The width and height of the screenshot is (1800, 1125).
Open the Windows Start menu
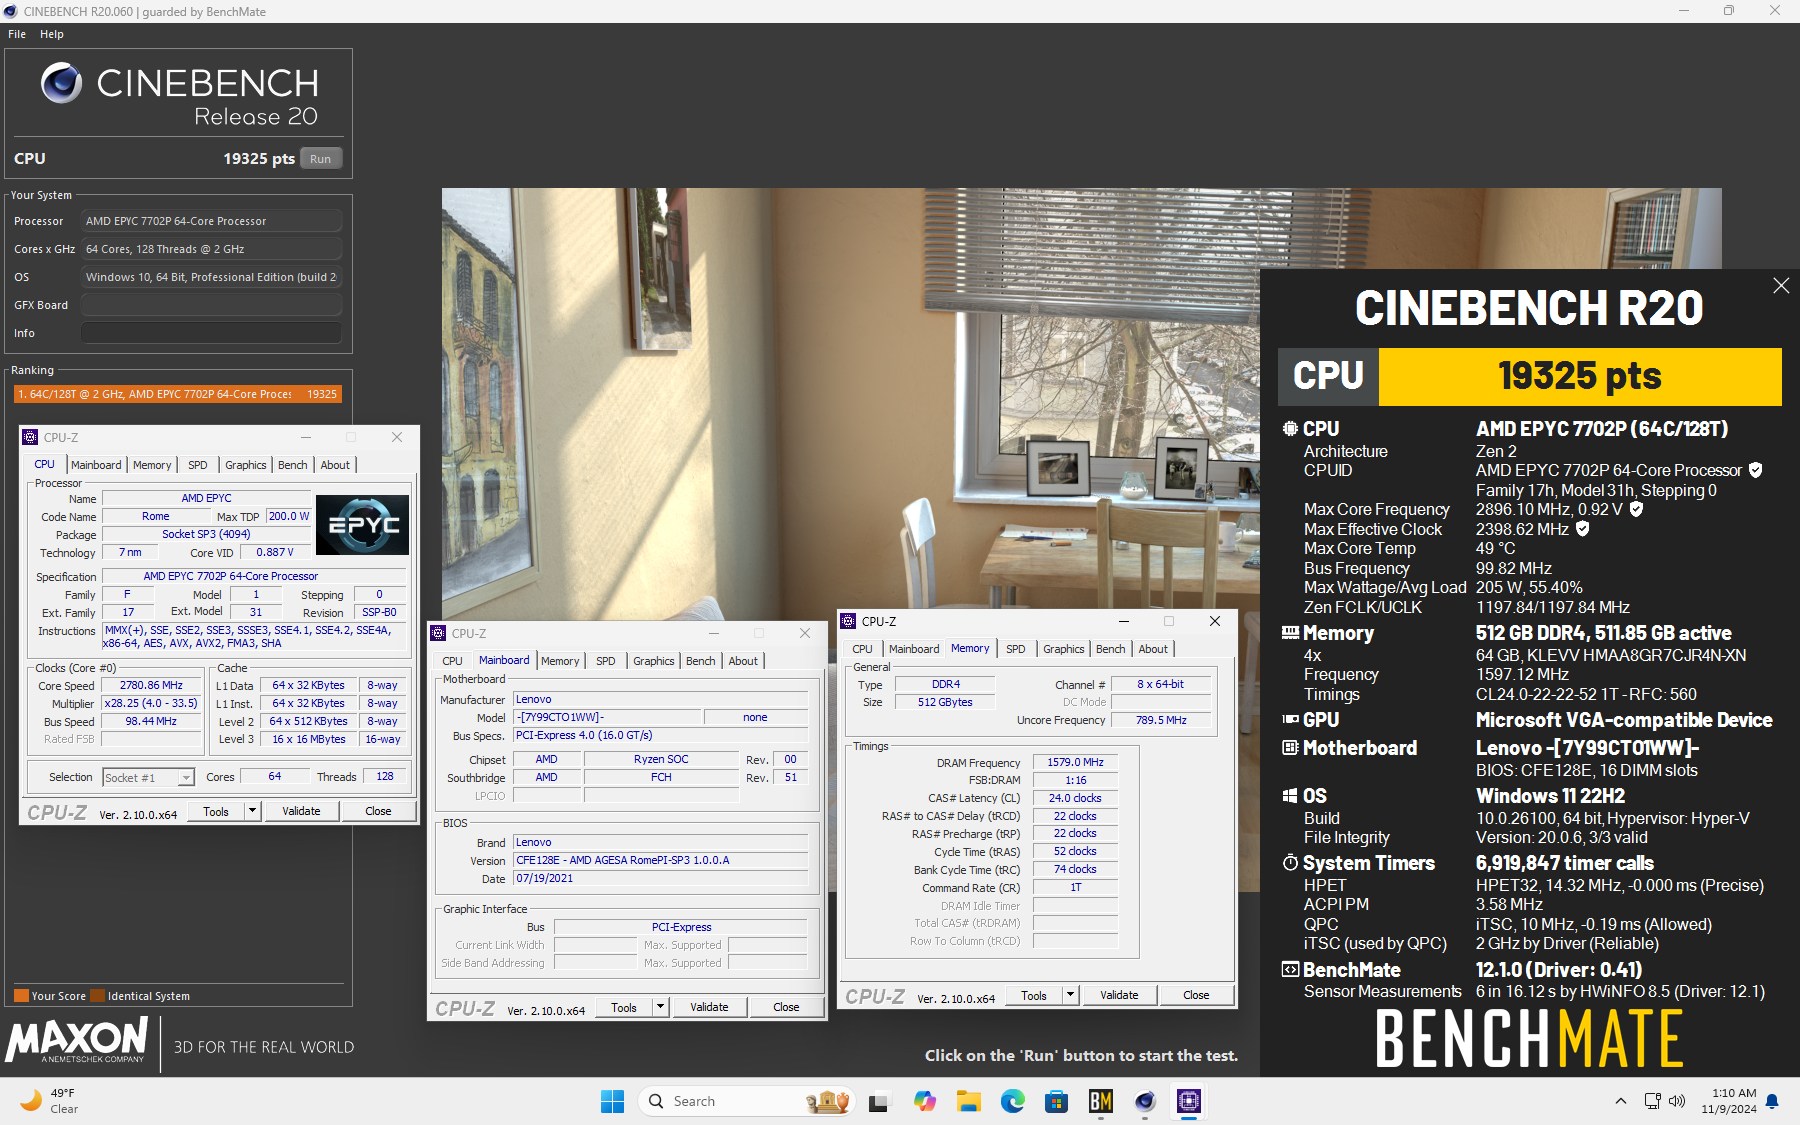612,1101
